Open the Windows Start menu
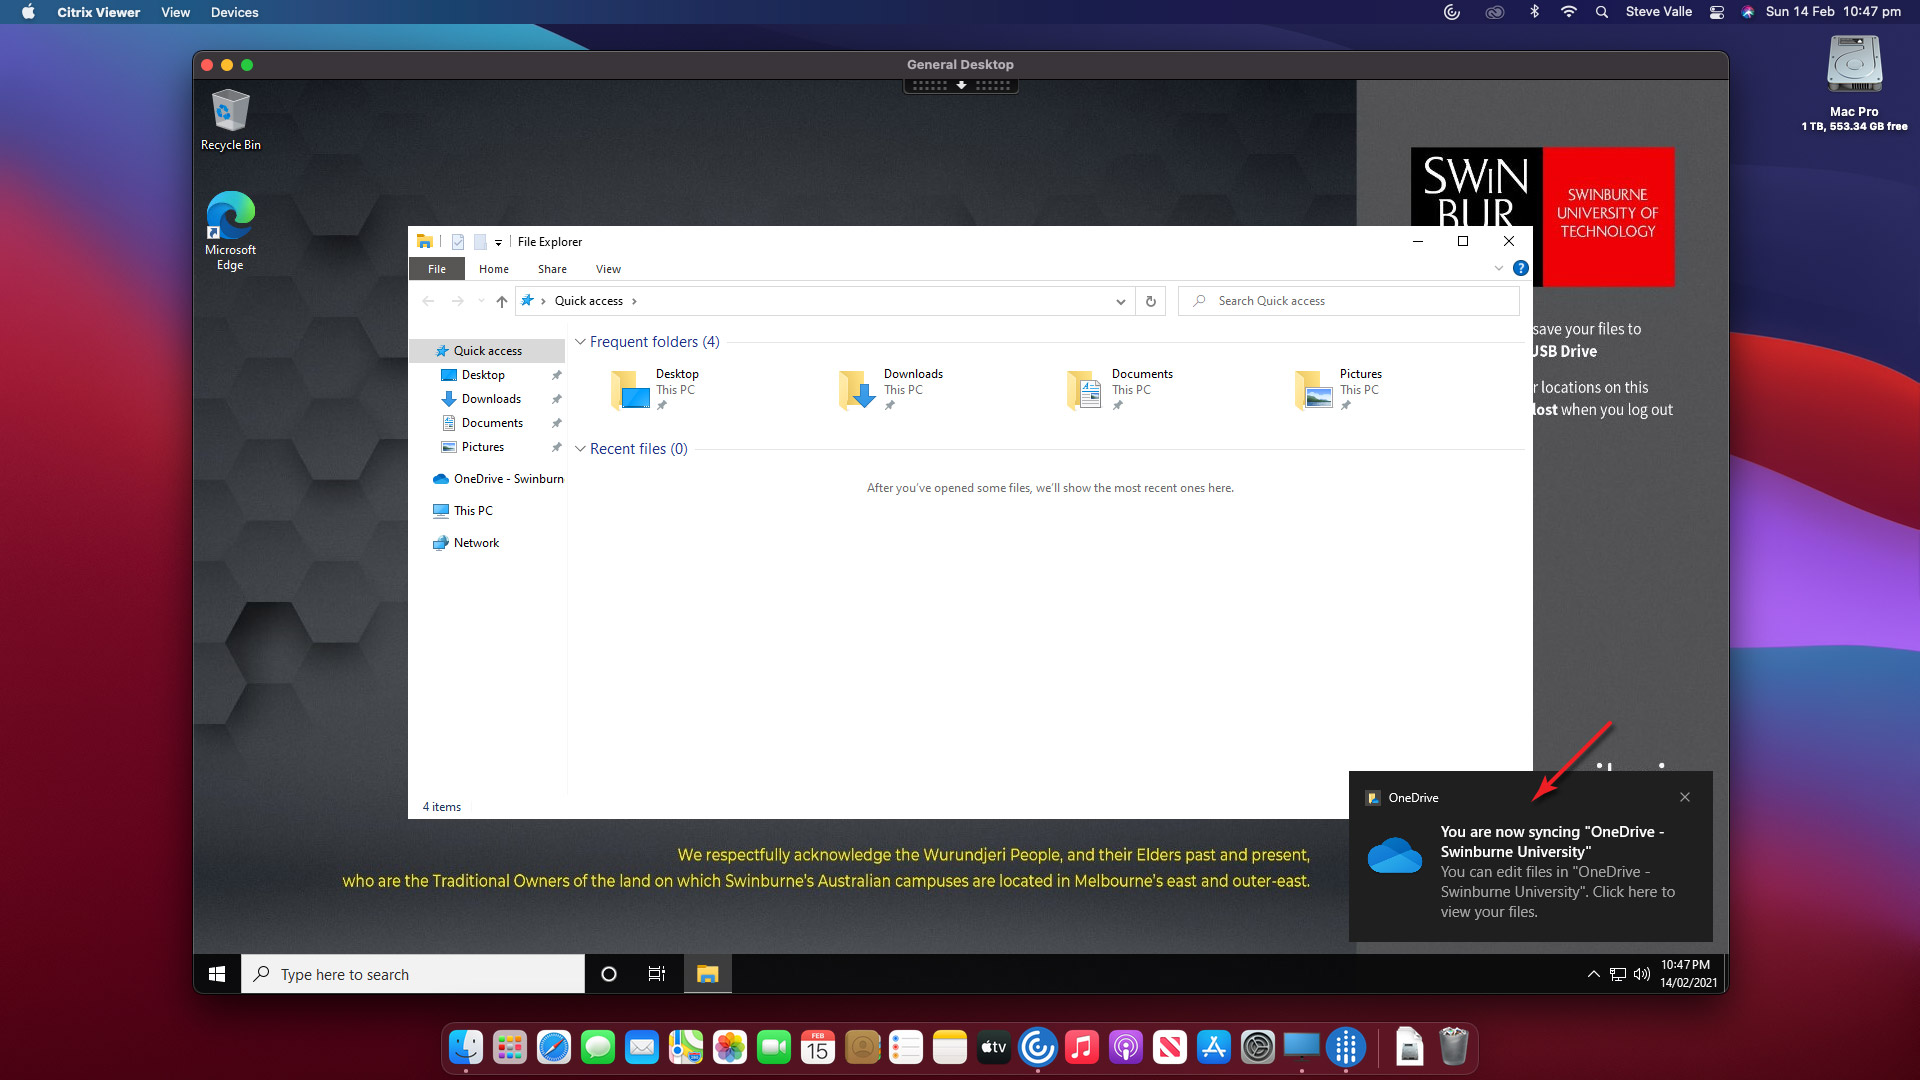This screenshot has width=1920, height=1080. [217, 974]
